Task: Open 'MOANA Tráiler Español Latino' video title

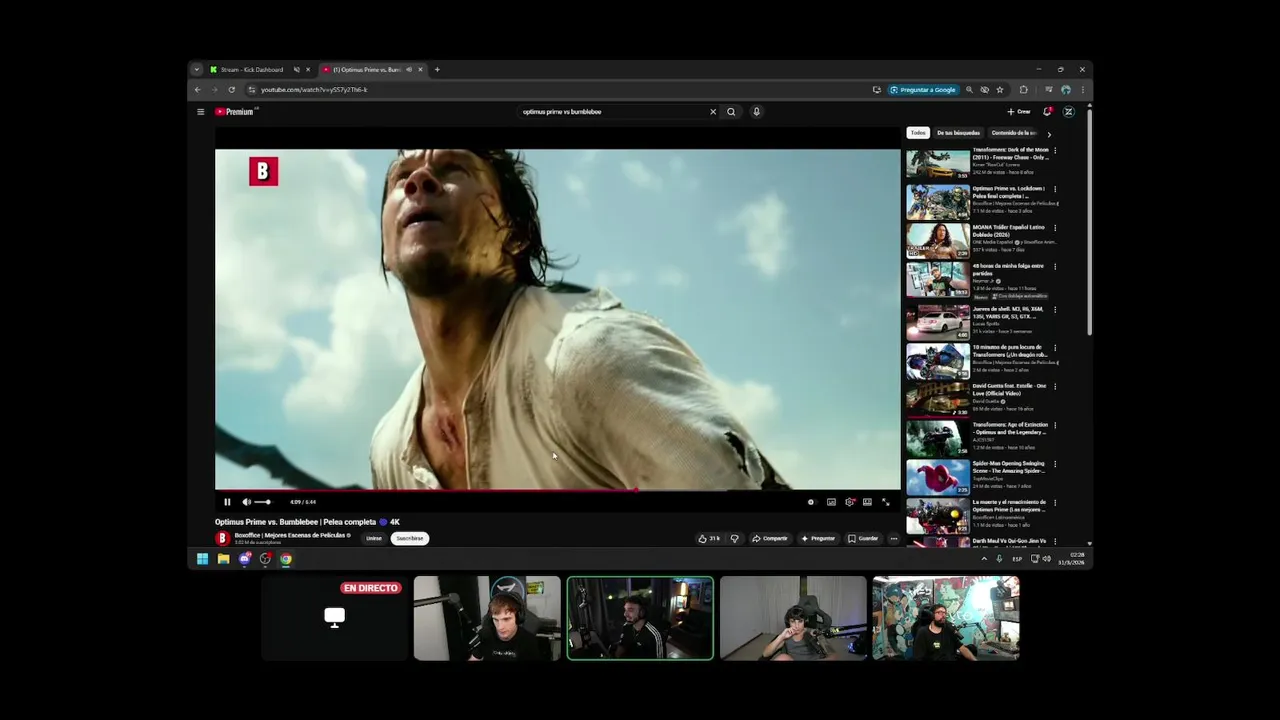Action: [x=1008, y=230]
